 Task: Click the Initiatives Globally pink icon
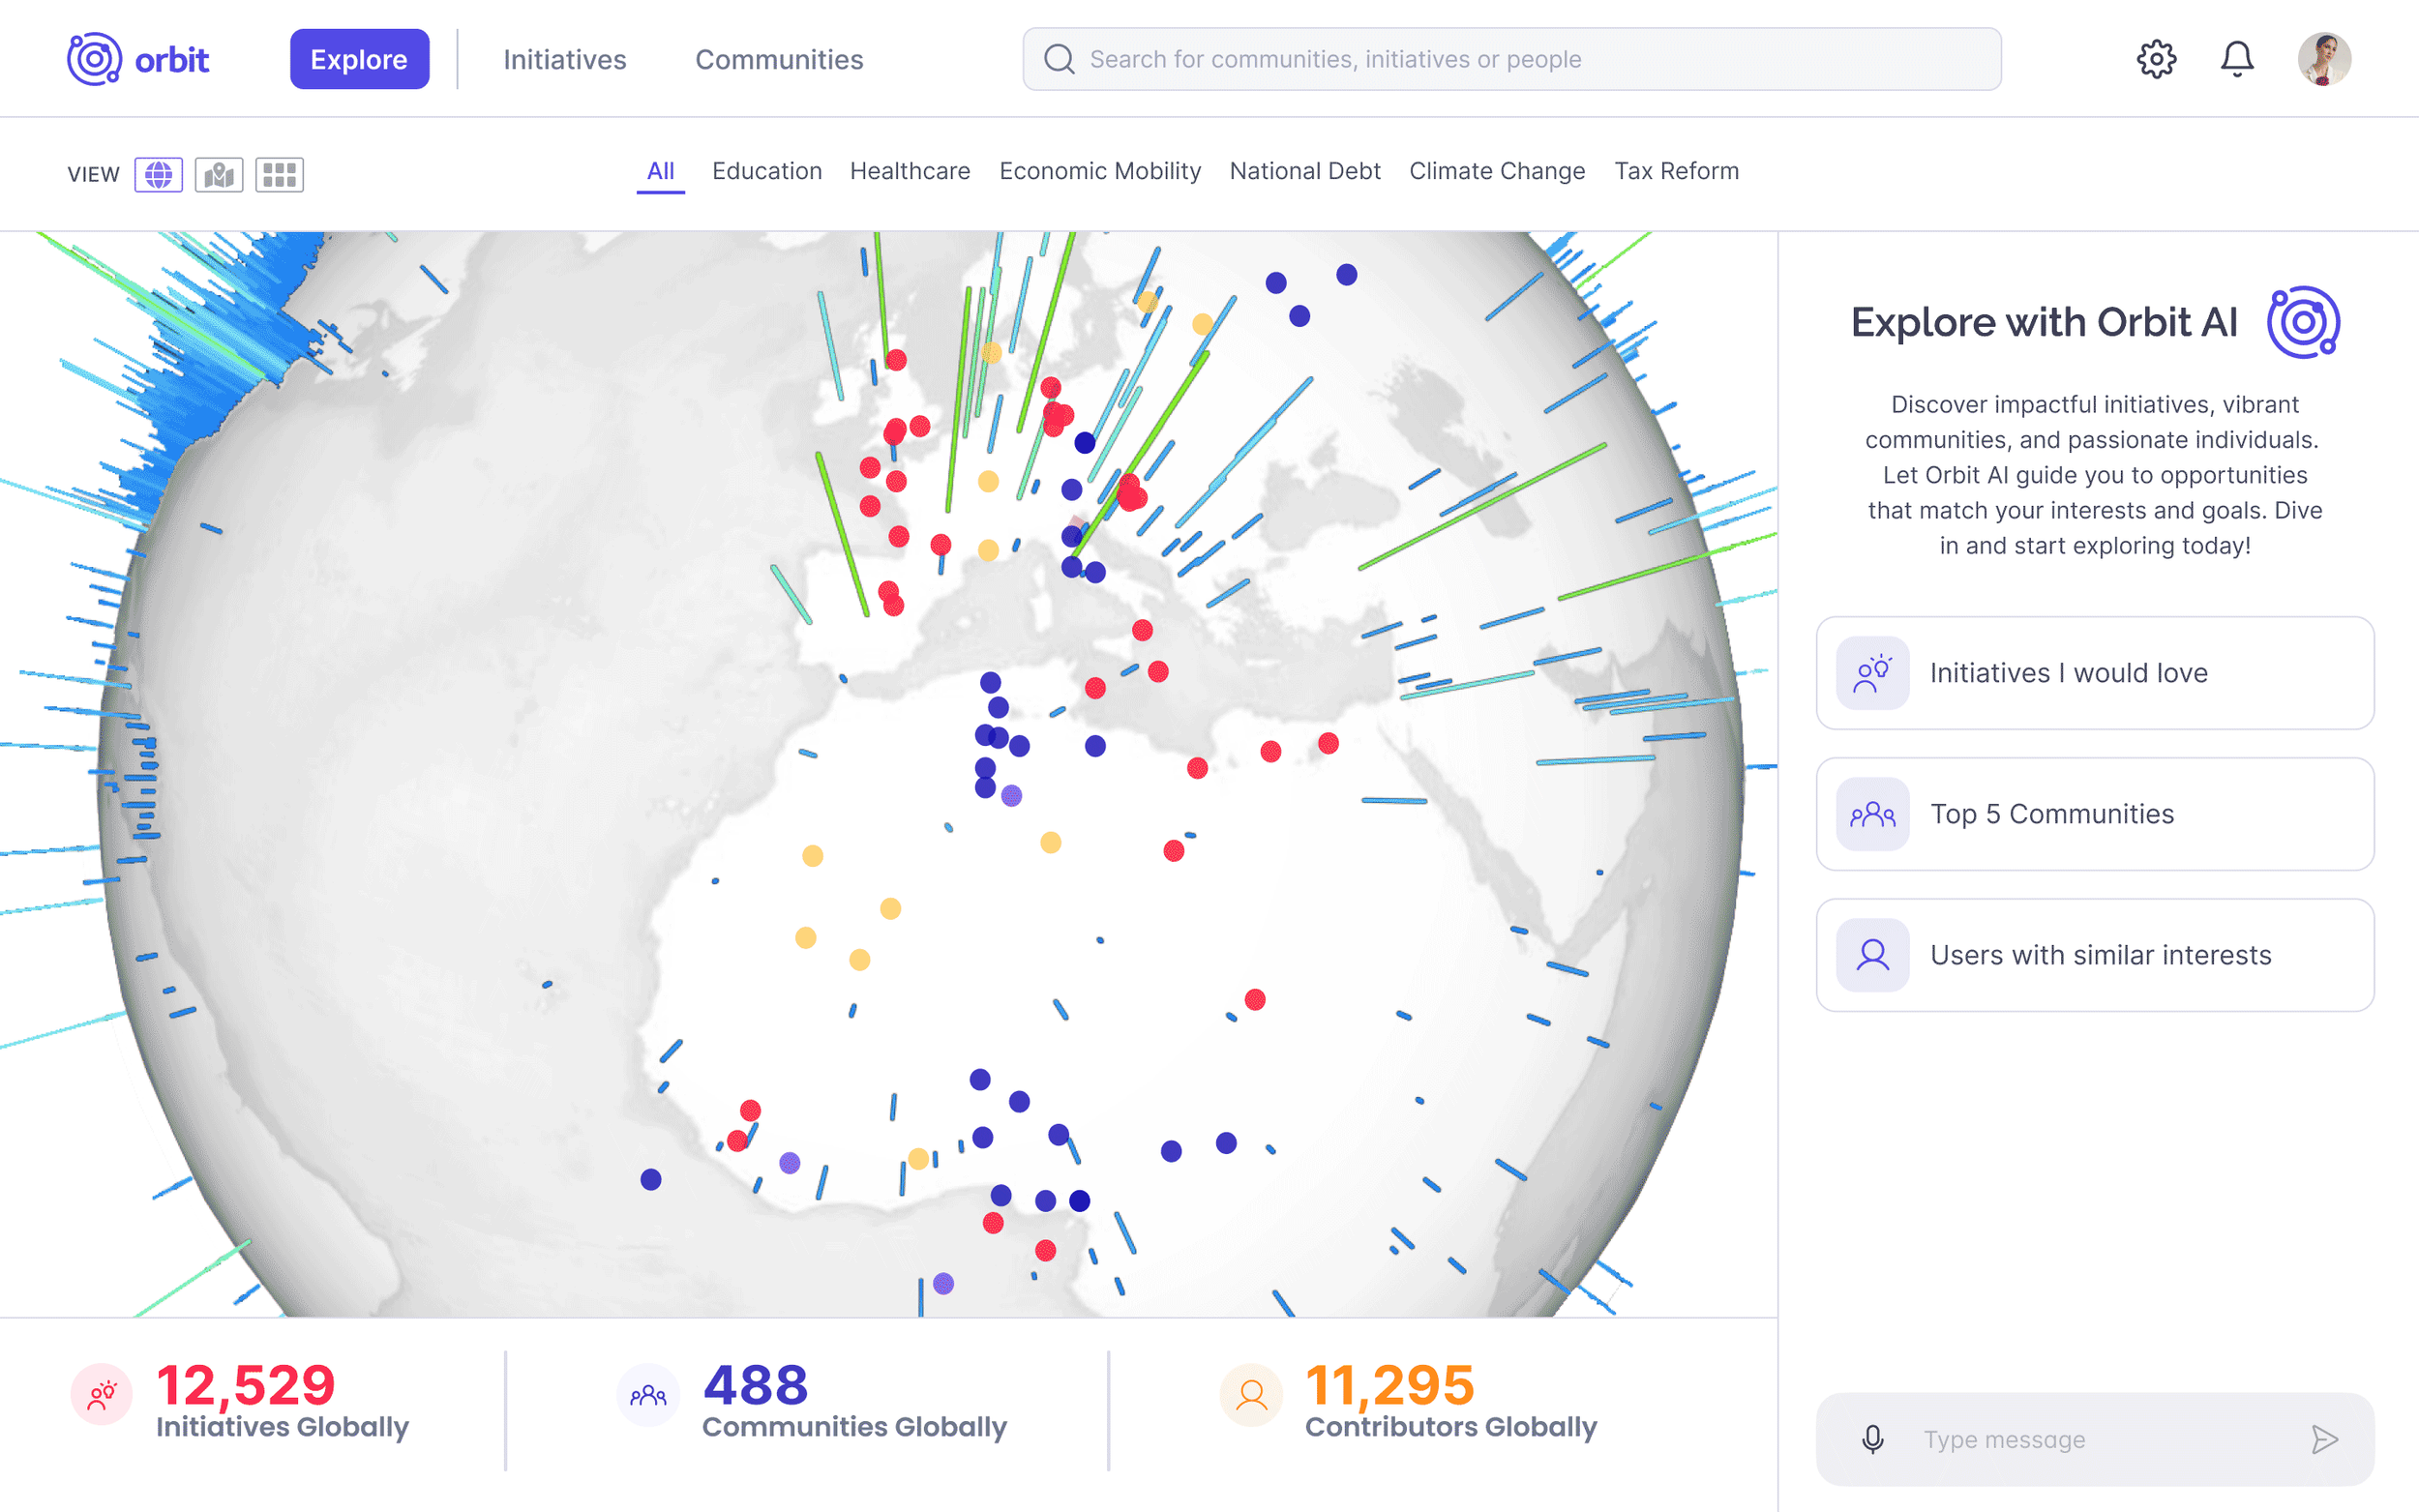point(101,1394)
